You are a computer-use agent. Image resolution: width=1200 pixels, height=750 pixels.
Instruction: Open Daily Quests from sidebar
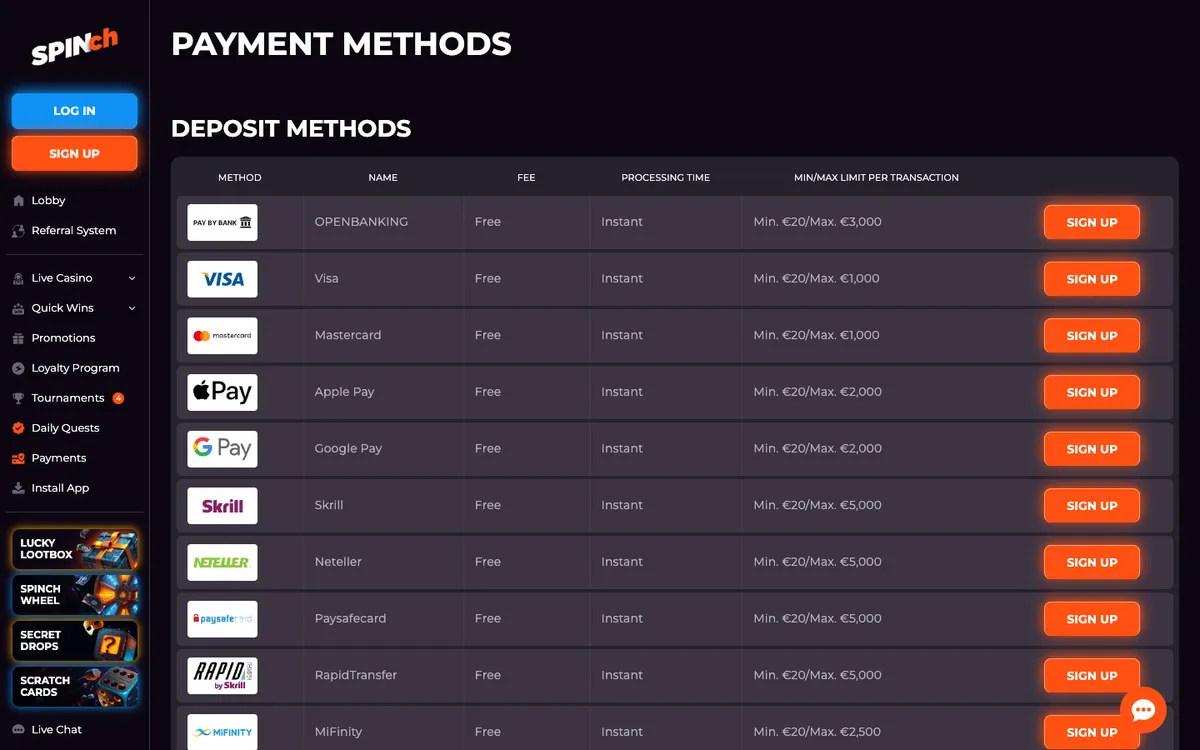(65, 429)
